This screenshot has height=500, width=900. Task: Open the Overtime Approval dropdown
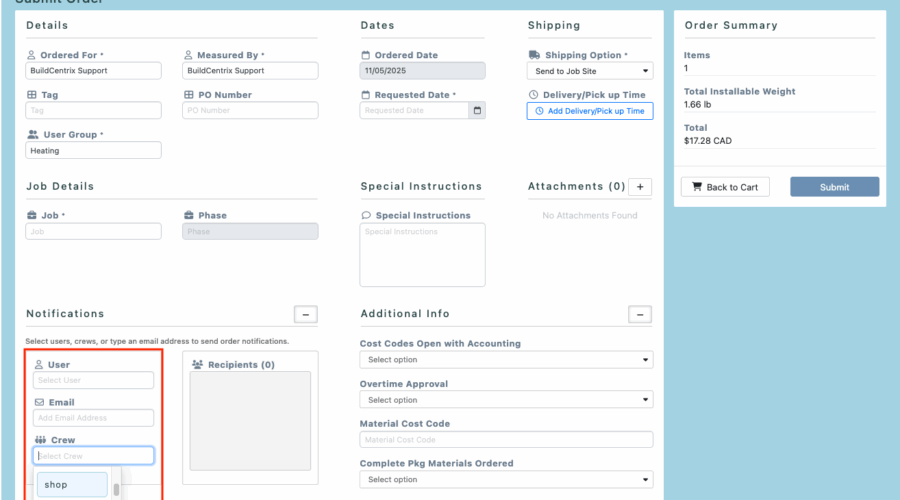click(x=506, y=400)
